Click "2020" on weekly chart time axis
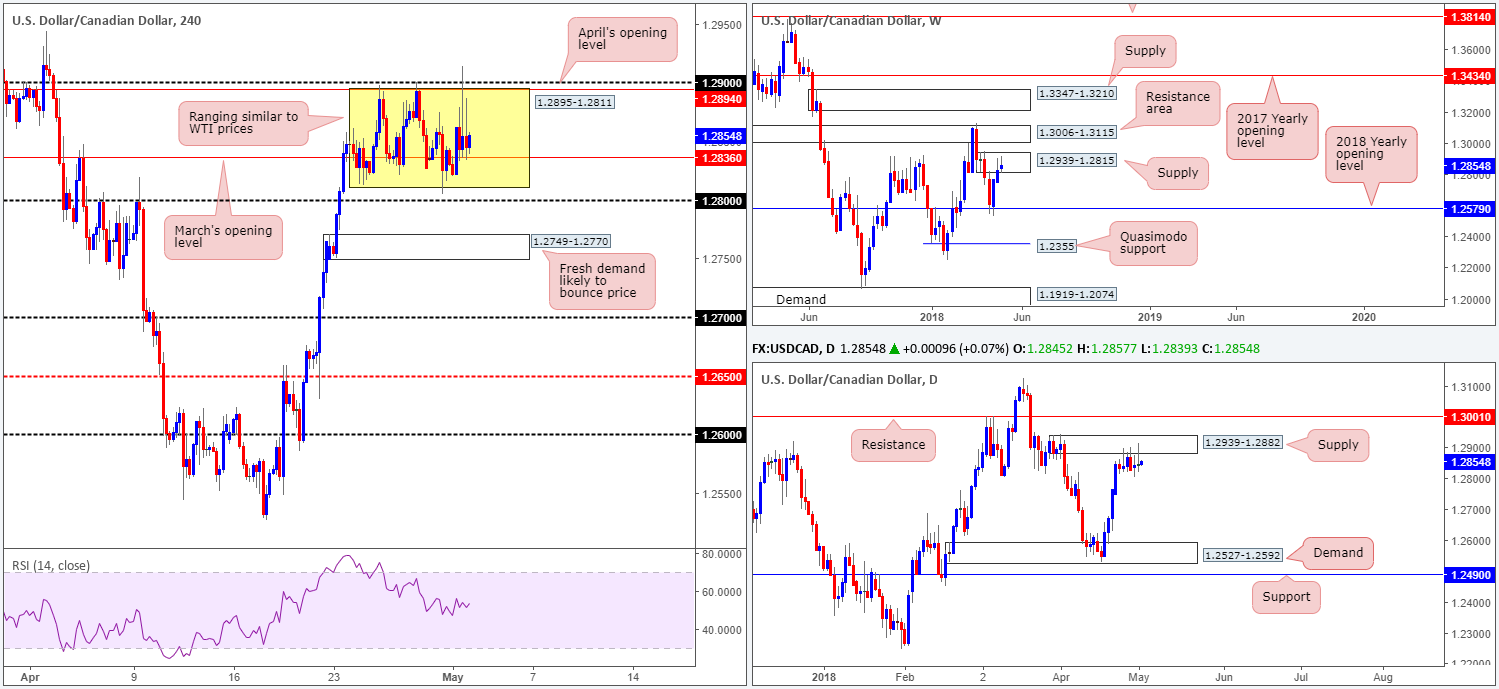Image resolution: width=1499 pixels, height=689 pixels. click(x=1363, y=315)
